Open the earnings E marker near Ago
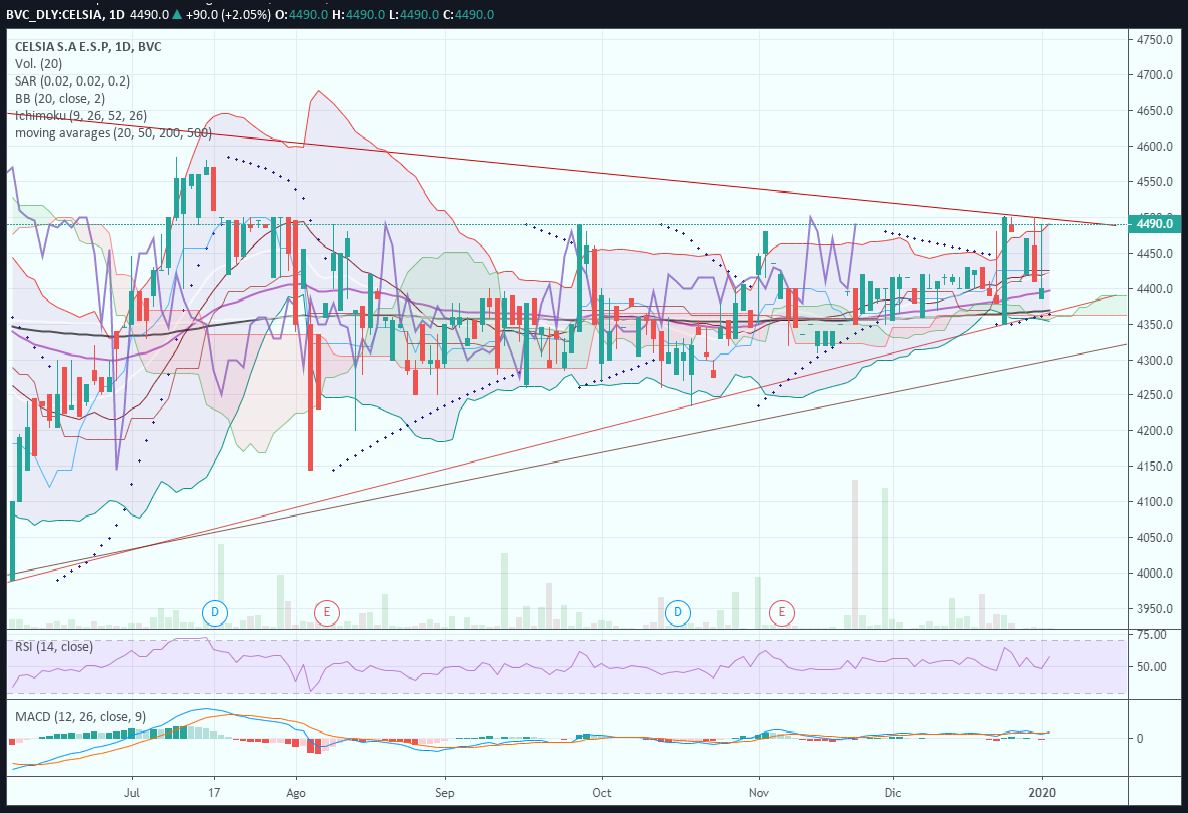The height and width of the screenshot is (813, 1188). point(327,612)
